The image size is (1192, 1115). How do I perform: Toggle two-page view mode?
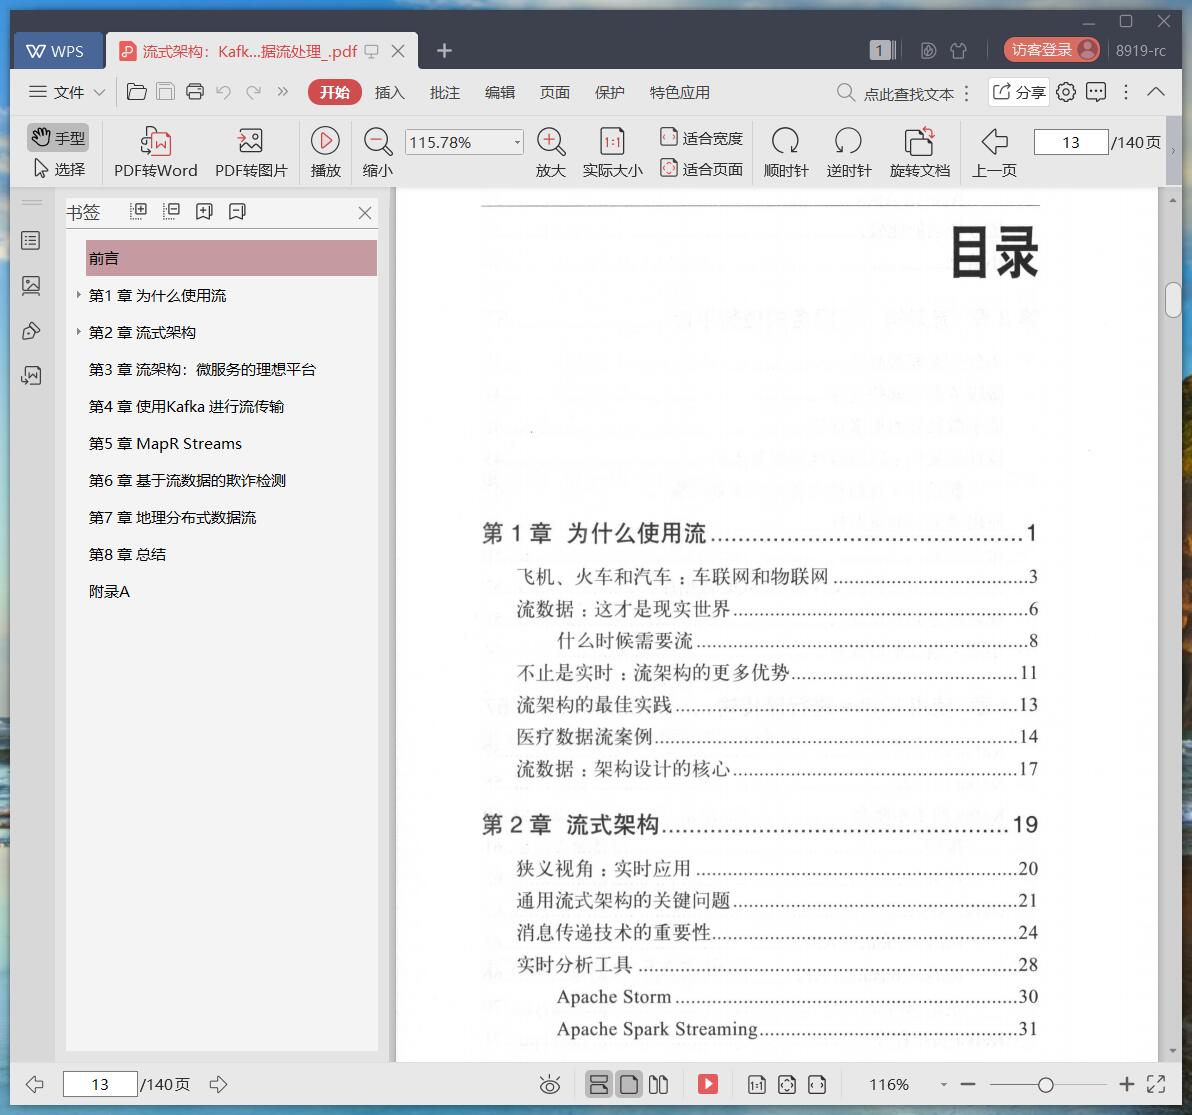tap(658, 1085)
